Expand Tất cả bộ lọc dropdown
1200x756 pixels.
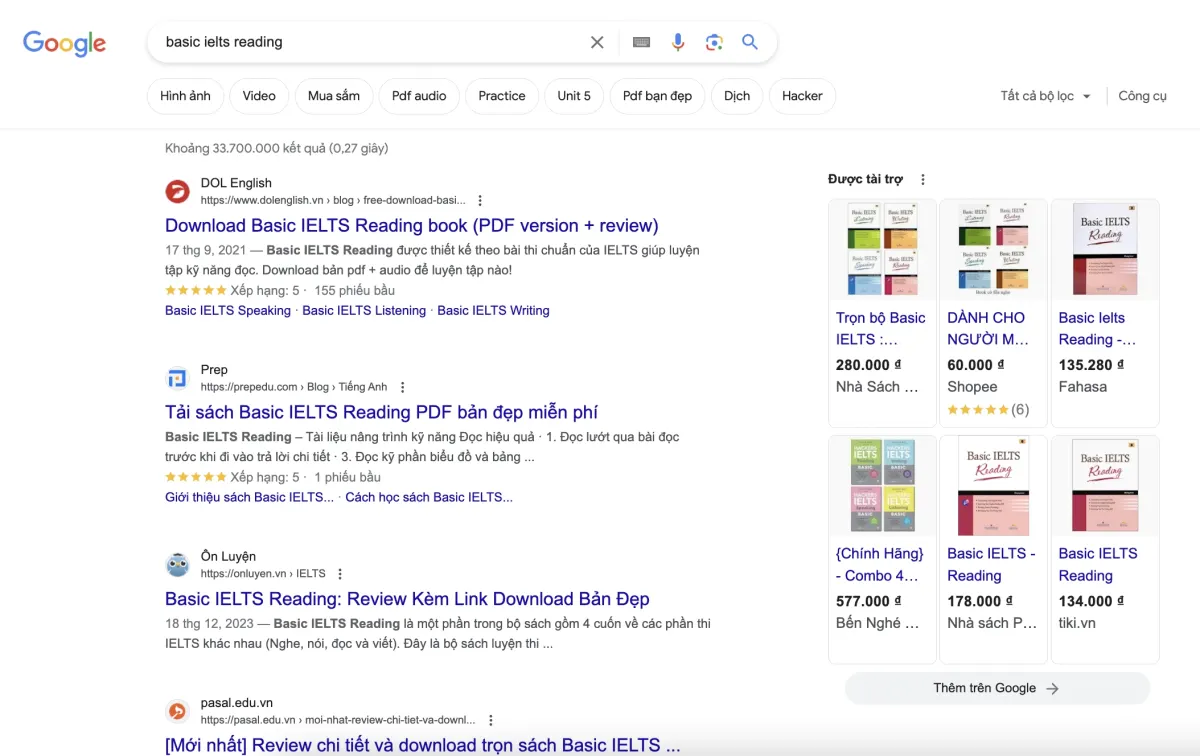point(1046,96)
